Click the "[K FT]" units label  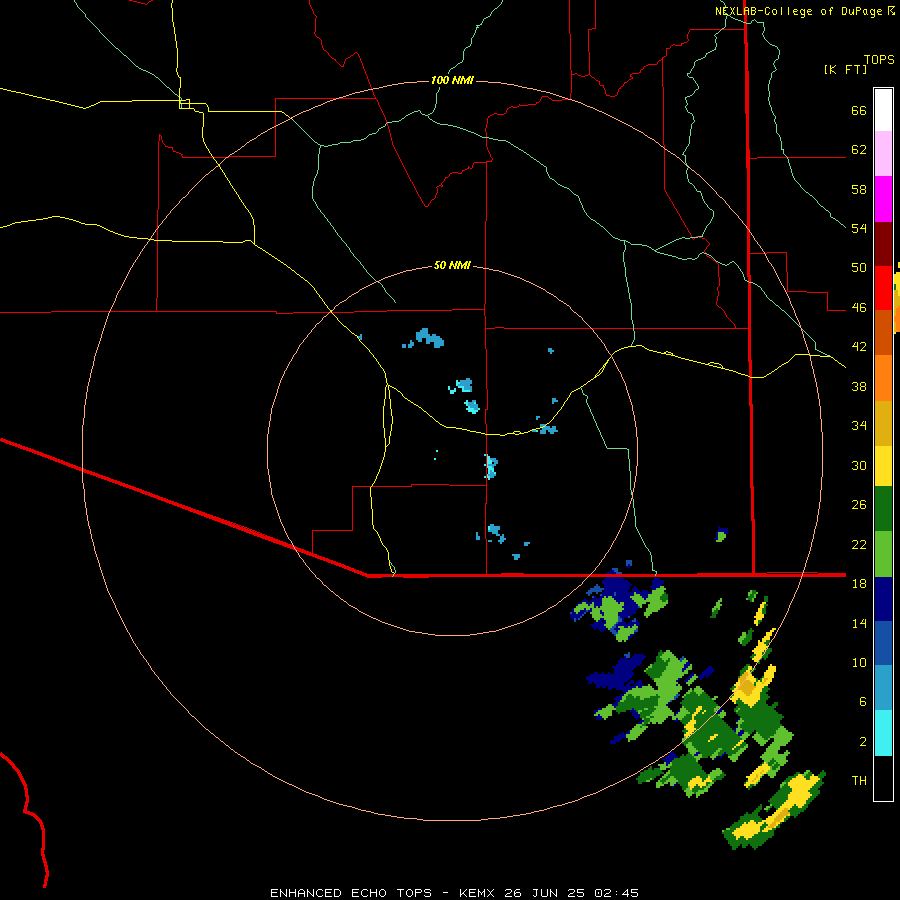click(x=845, y=70)
